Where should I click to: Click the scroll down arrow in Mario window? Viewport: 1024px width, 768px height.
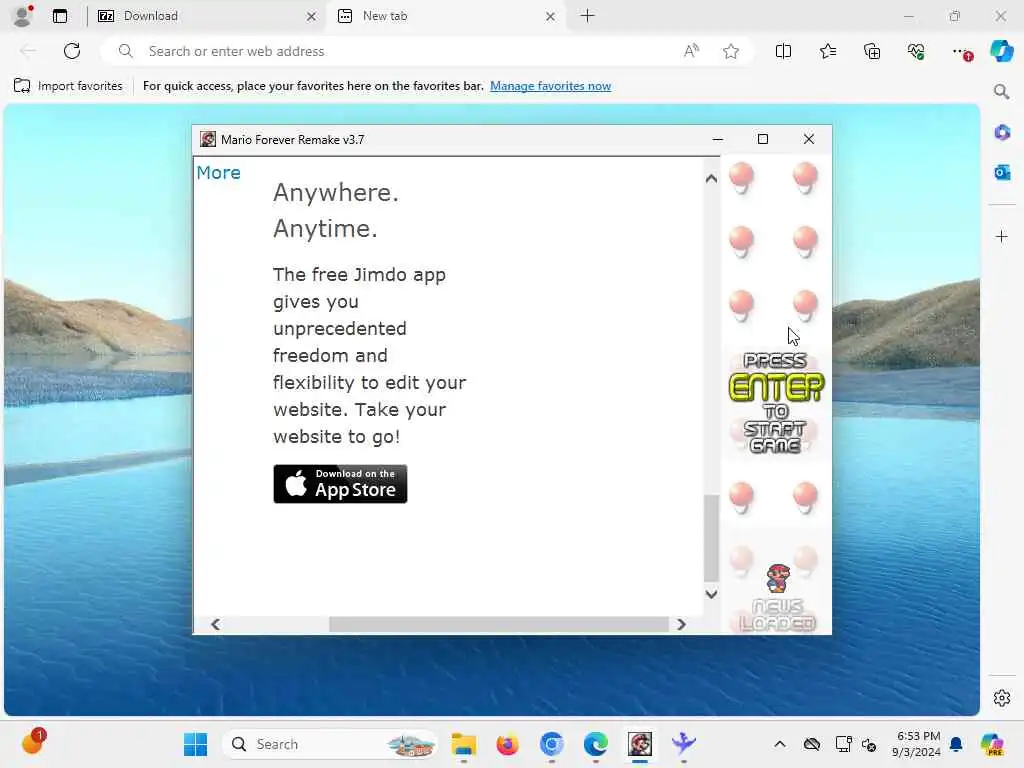(x=711, y=594)
